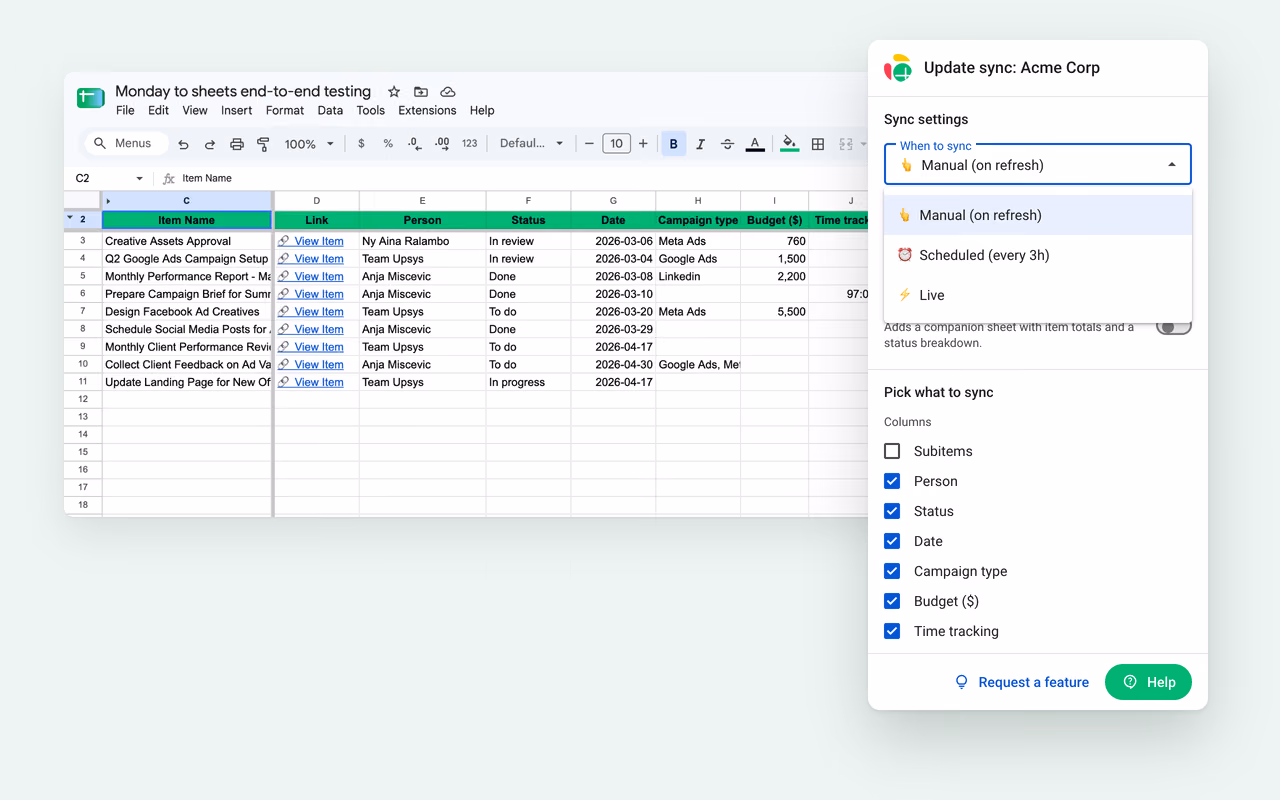
Task: Open the fill color picker
Action: [790, 144]
